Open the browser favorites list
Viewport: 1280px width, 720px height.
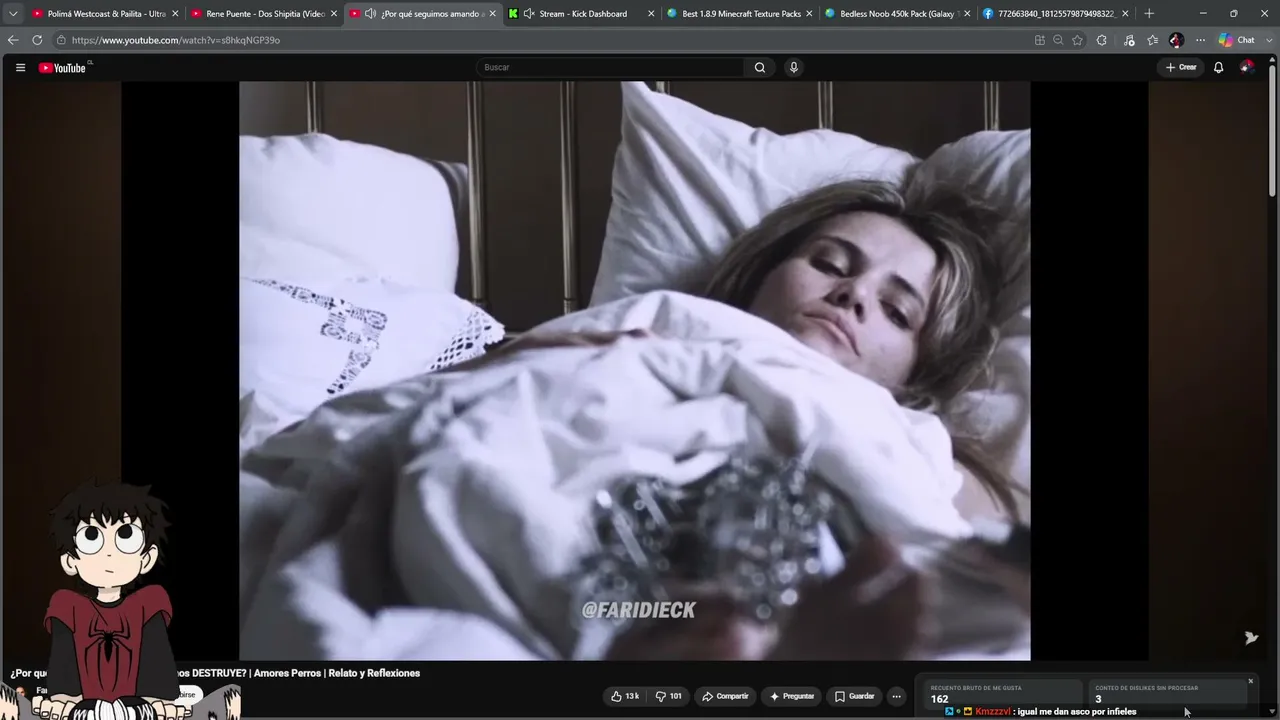(x=1152, y=40)
